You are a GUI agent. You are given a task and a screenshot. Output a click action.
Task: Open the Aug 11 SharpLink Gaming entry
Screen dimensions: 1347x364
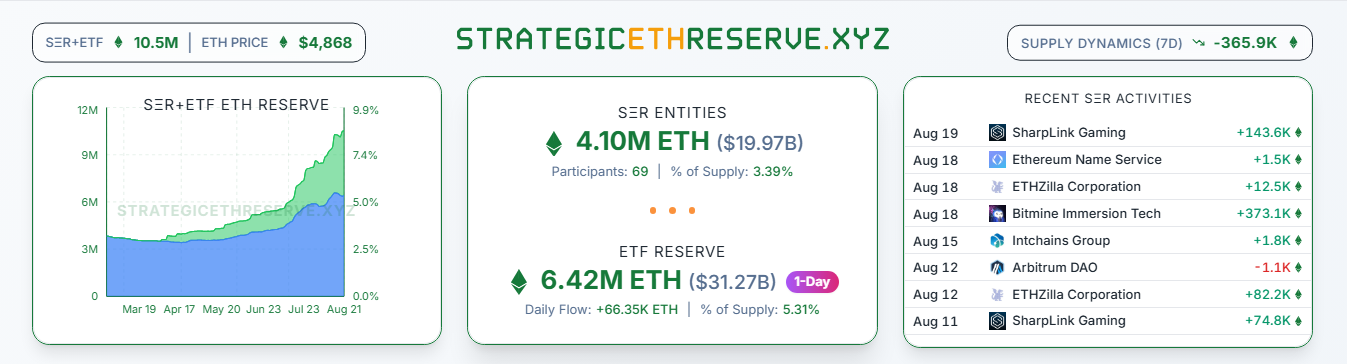(1110, 321)
